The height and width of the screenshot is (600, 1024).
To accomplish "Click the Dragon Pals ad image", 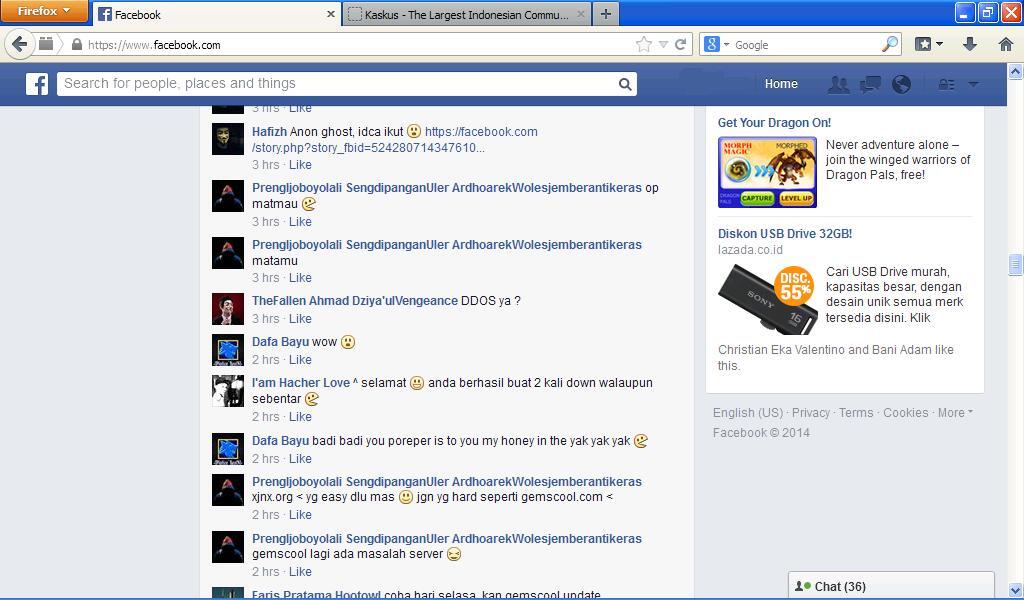I will [x=767, y=172].
